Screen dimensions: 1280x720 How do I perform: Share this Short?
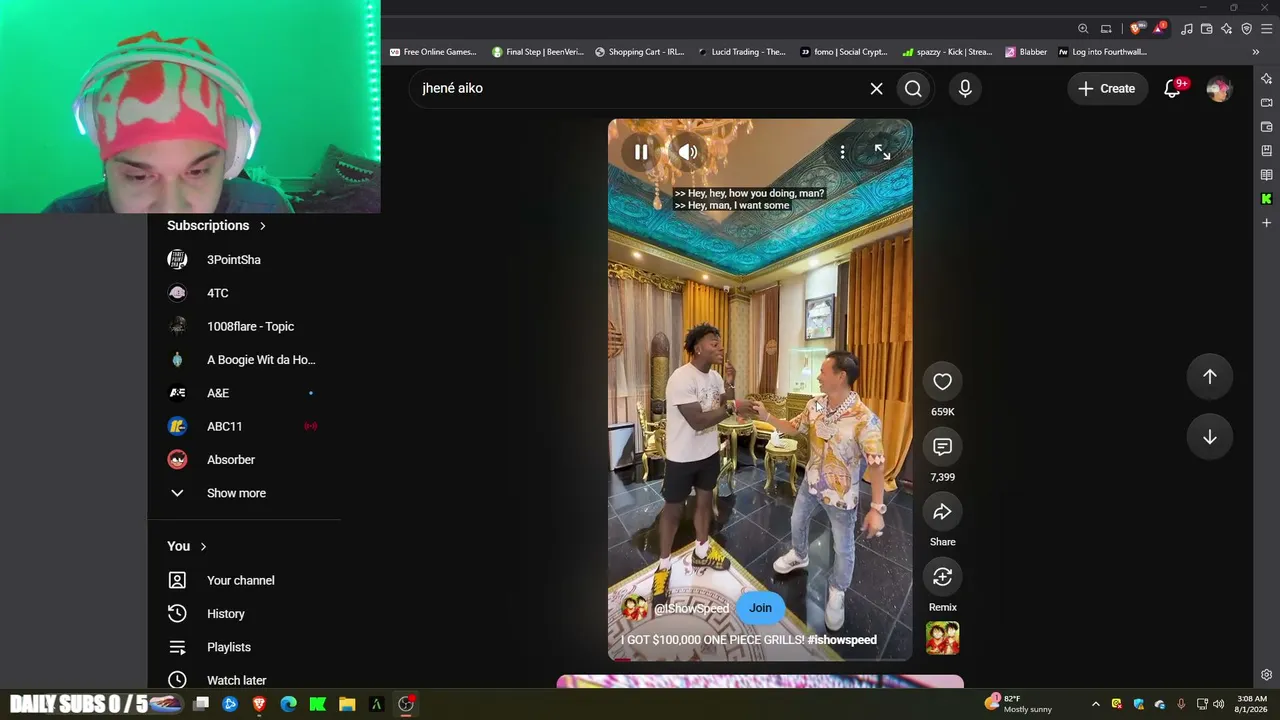(942, 511)
